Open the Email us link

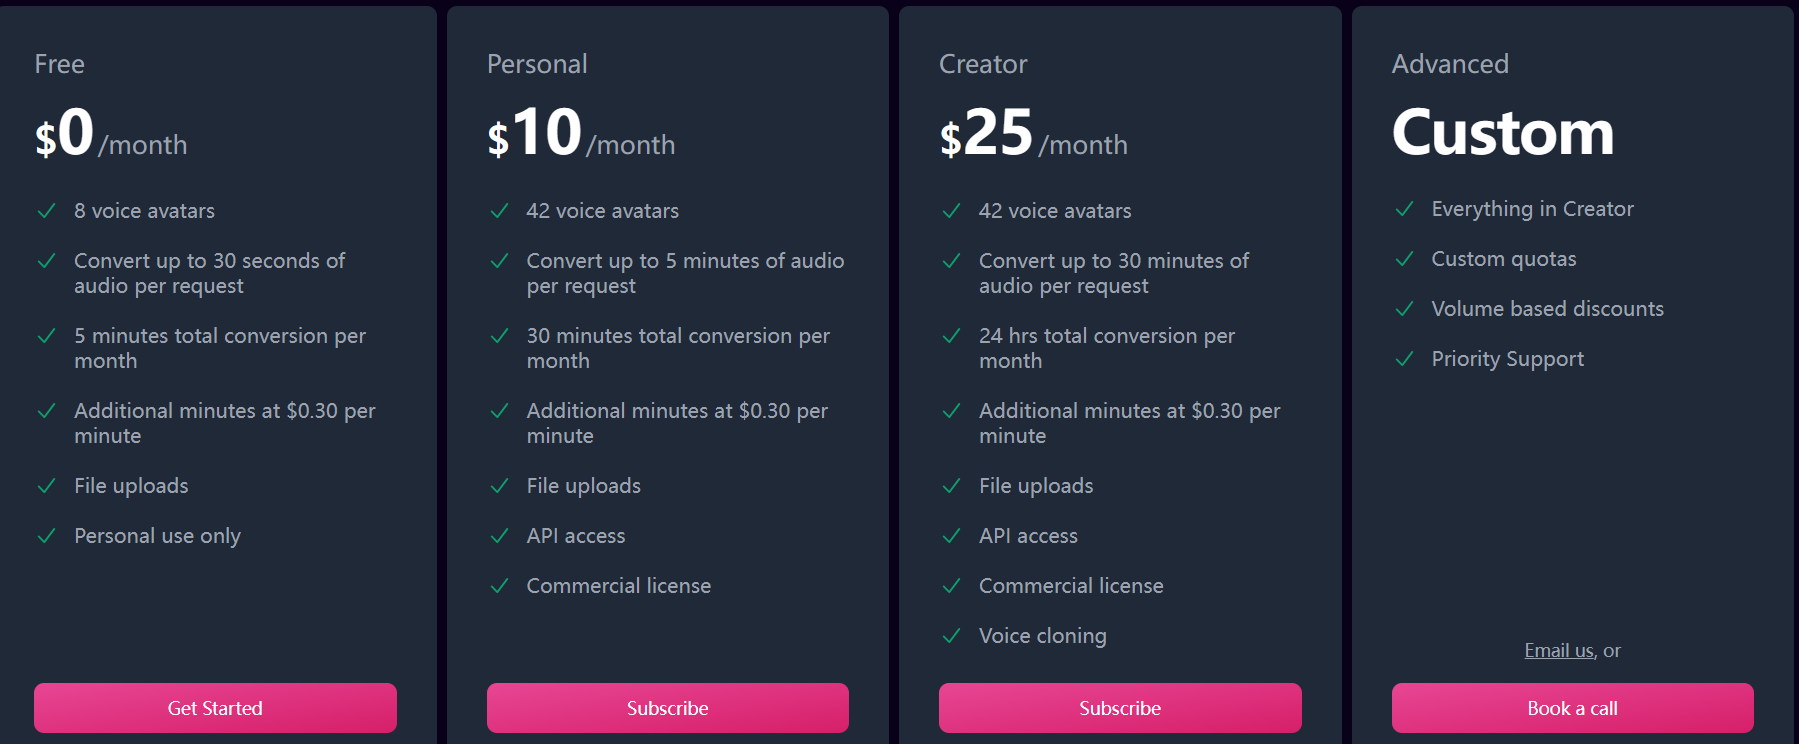click(x=1558, y=651)
